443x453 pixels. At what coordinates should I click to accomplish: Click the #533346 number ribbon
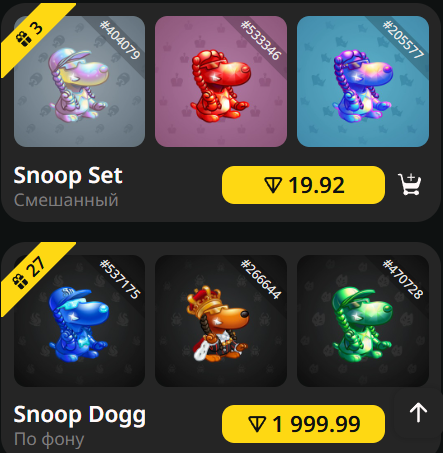click(261, 41)
